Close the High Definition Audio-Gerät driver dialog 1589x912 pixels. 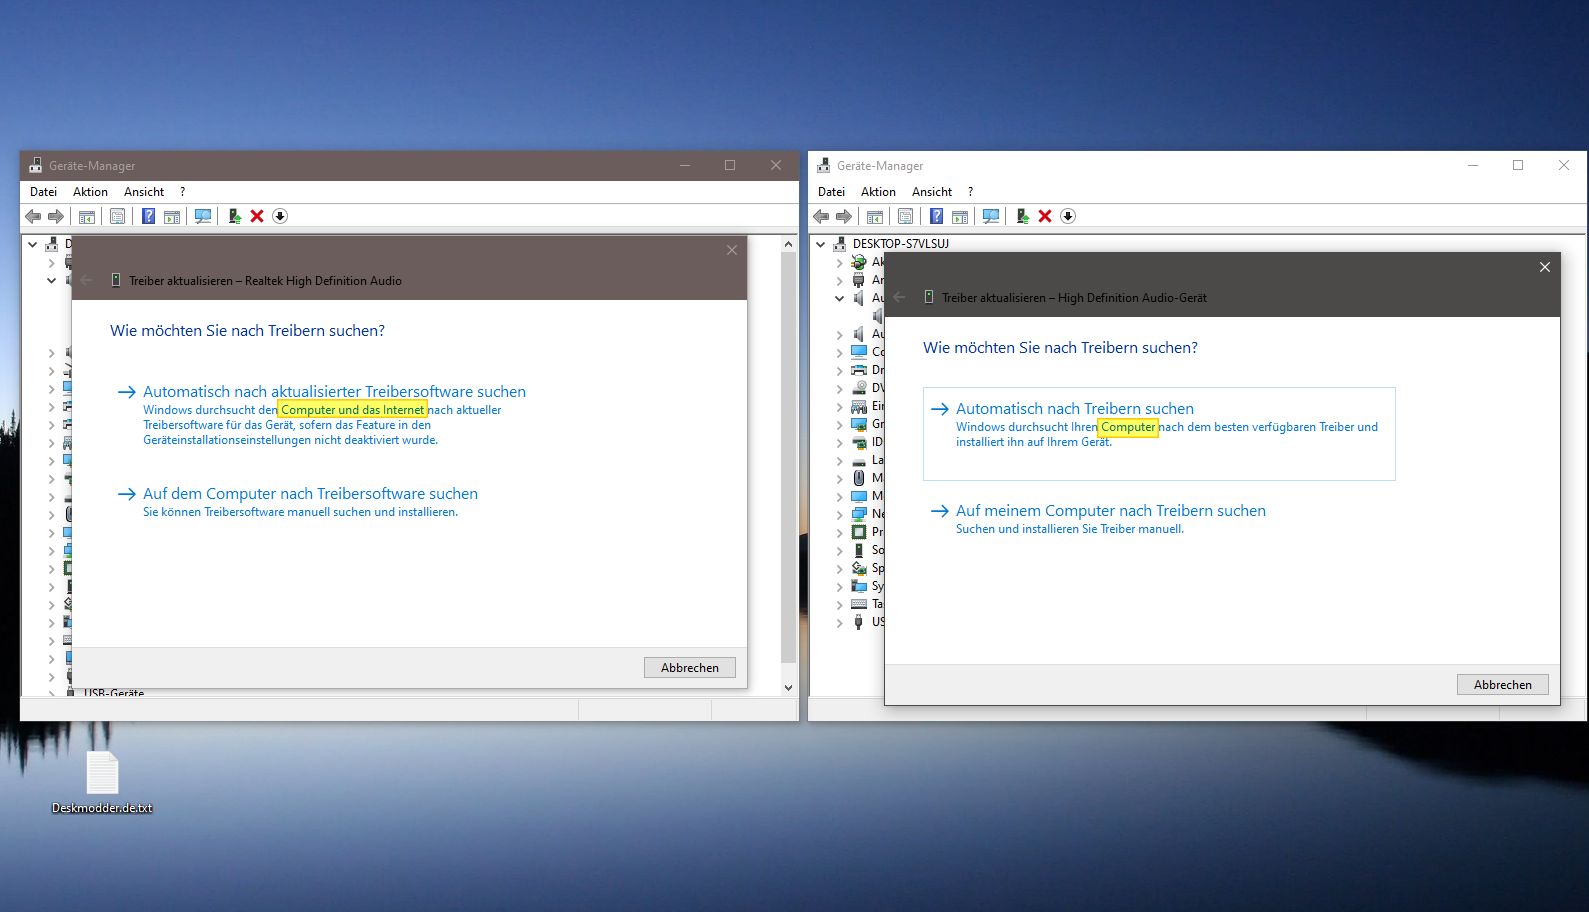pyautogui.click(x=1545, y=267)
